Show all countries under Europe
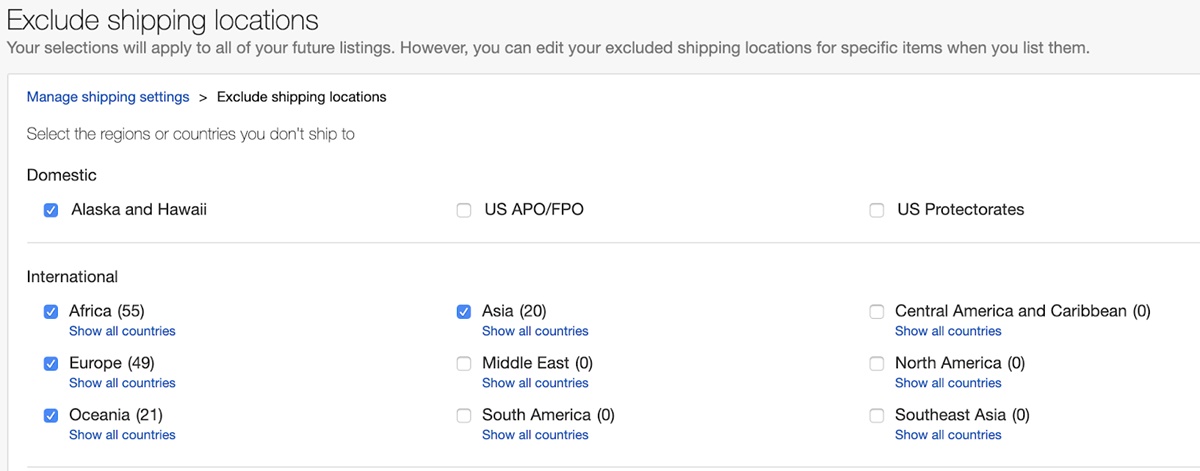This screenshot has width=1200, height=471. [x=122, y=383]
